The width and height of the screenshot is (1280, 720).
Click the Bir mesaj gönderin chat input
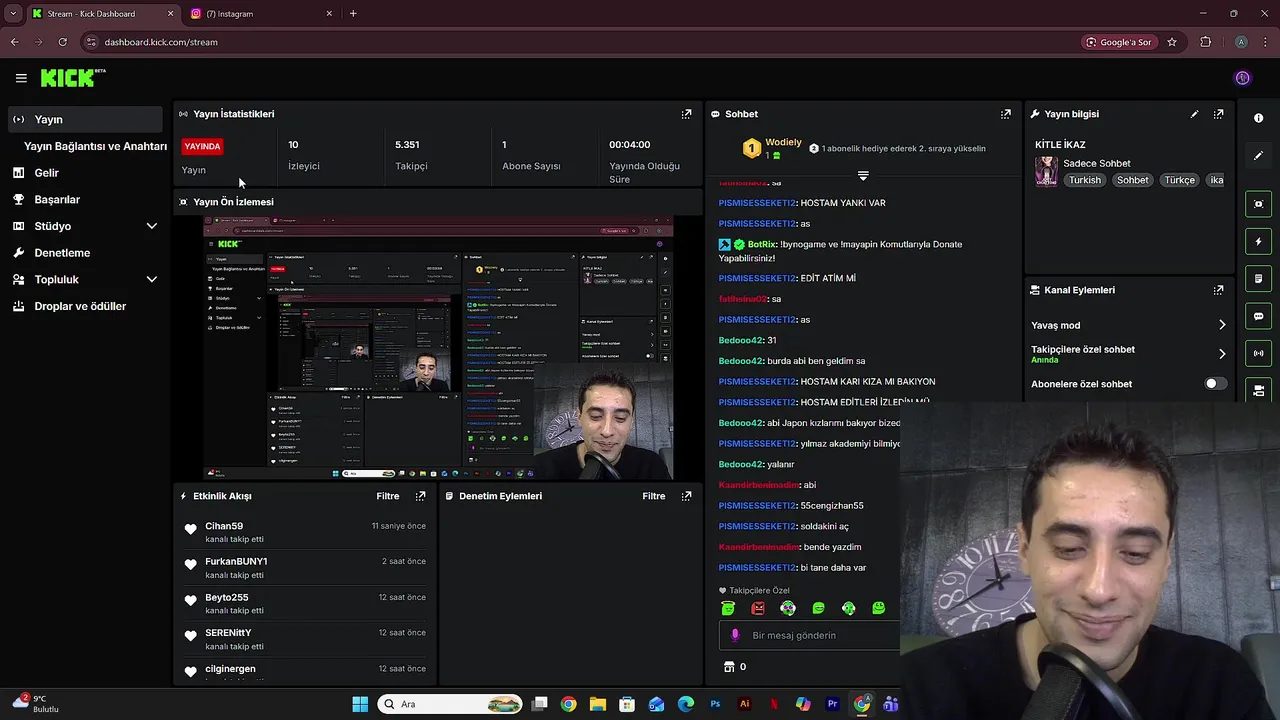pos(810,635)
